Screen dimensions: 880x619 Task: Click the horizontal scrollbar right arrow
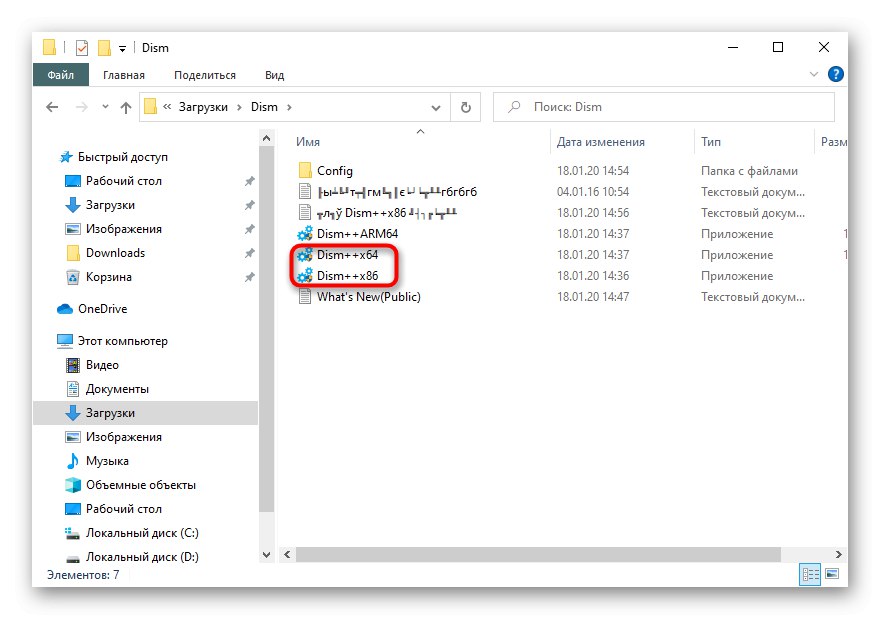[x=838, y=554]
